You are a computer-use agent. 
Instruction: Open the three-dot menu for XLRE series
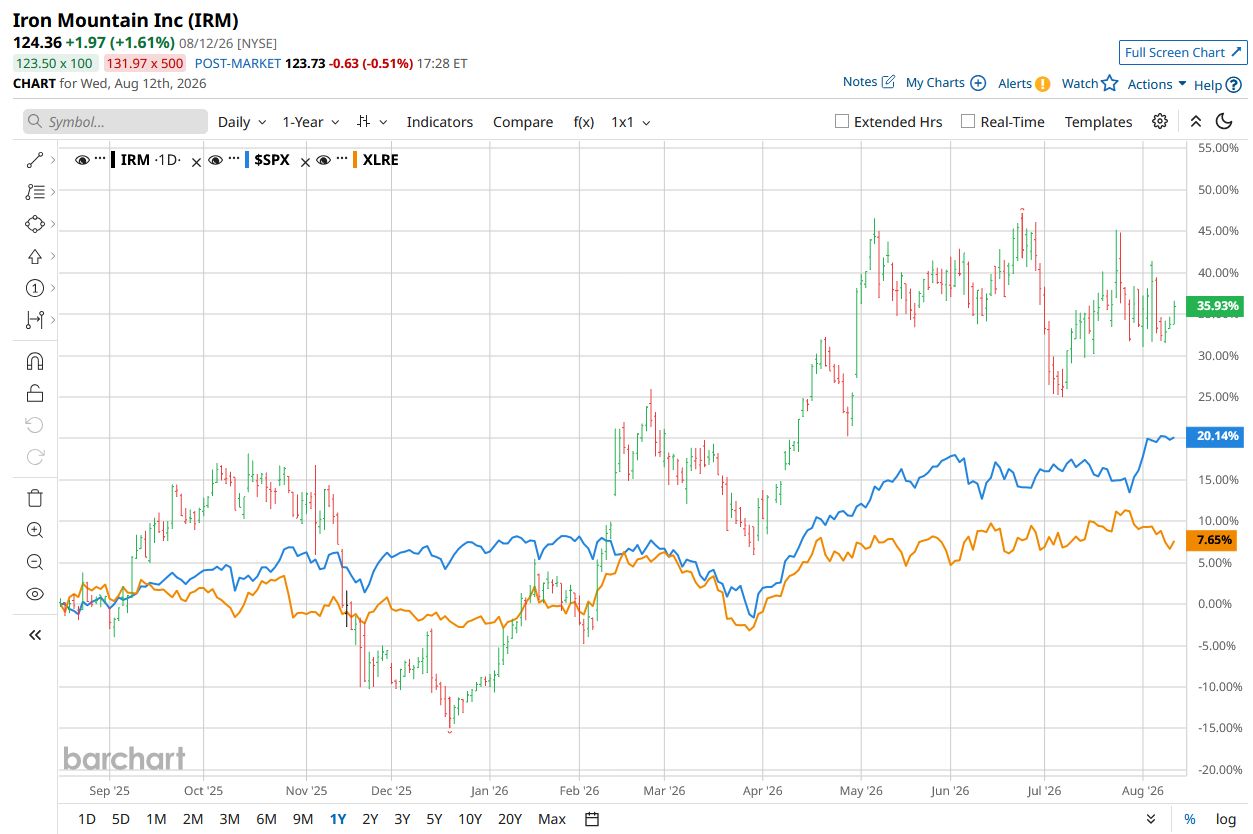point(341,159)
